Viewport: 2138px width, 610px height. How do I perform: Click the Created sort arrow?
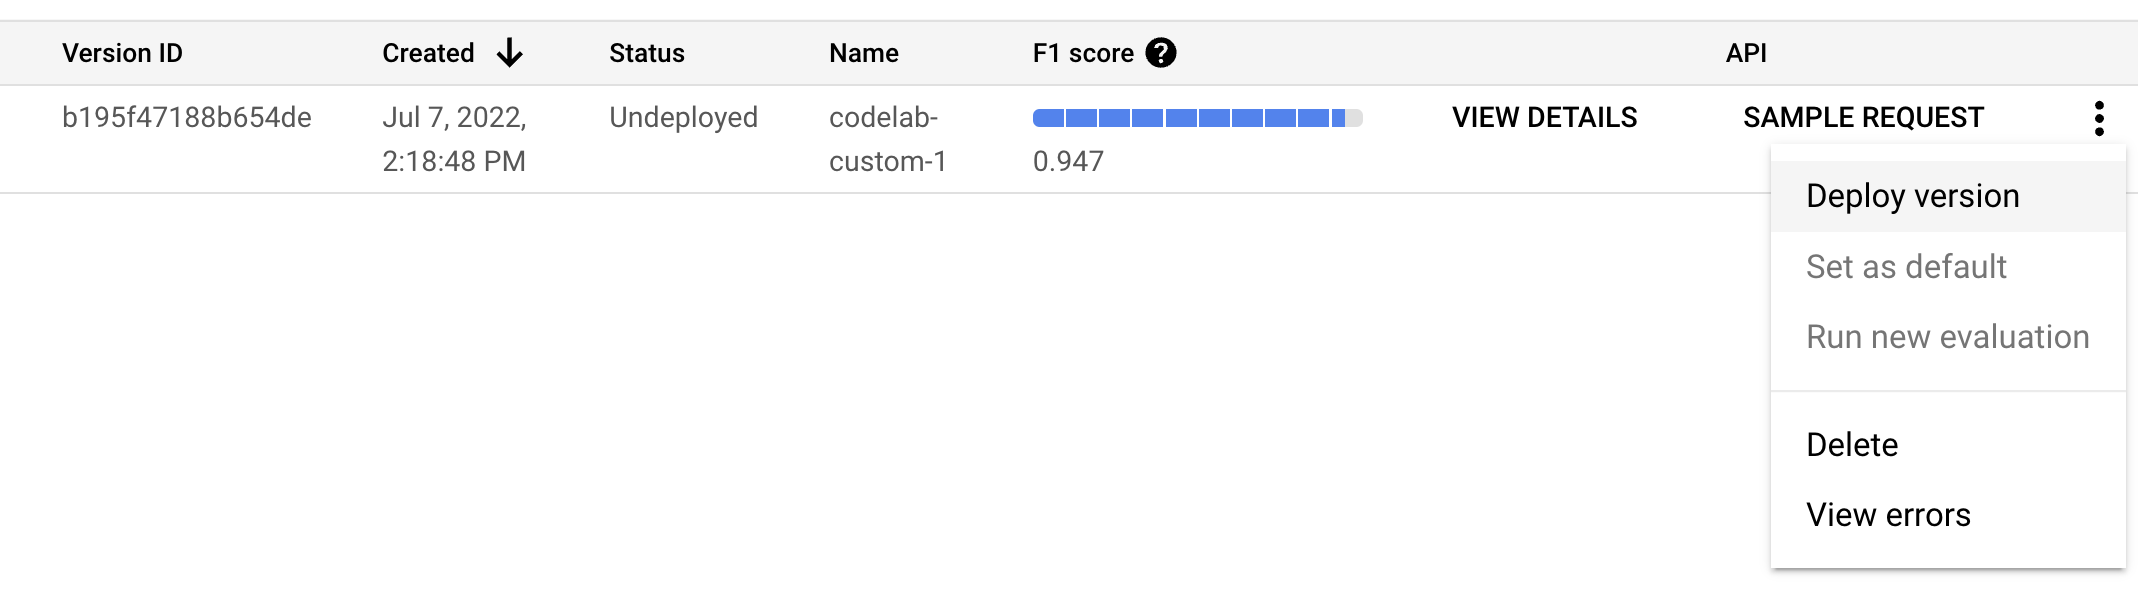(510, 53)
